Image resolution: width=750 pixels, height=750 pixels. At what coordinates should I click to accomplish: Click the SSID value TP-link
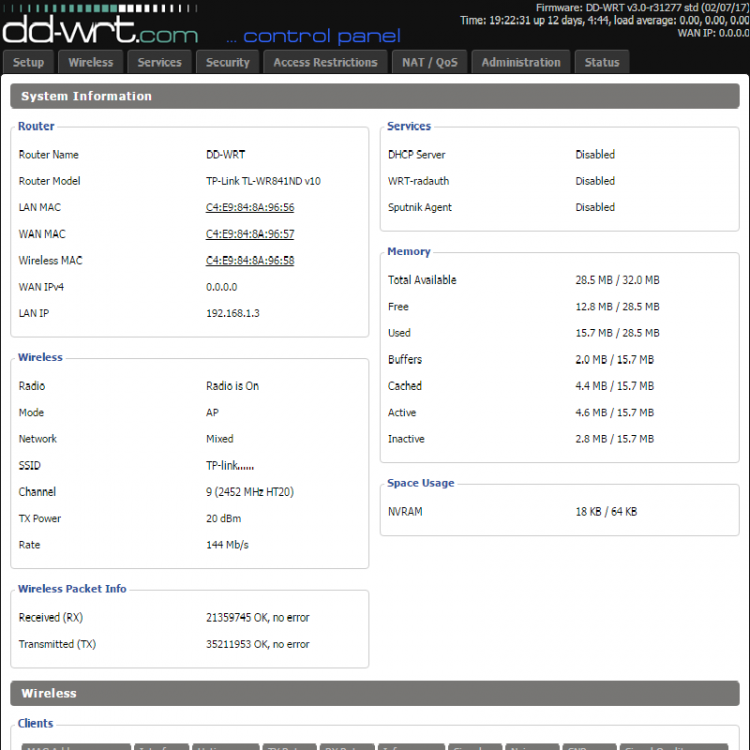tap(230, 466)
